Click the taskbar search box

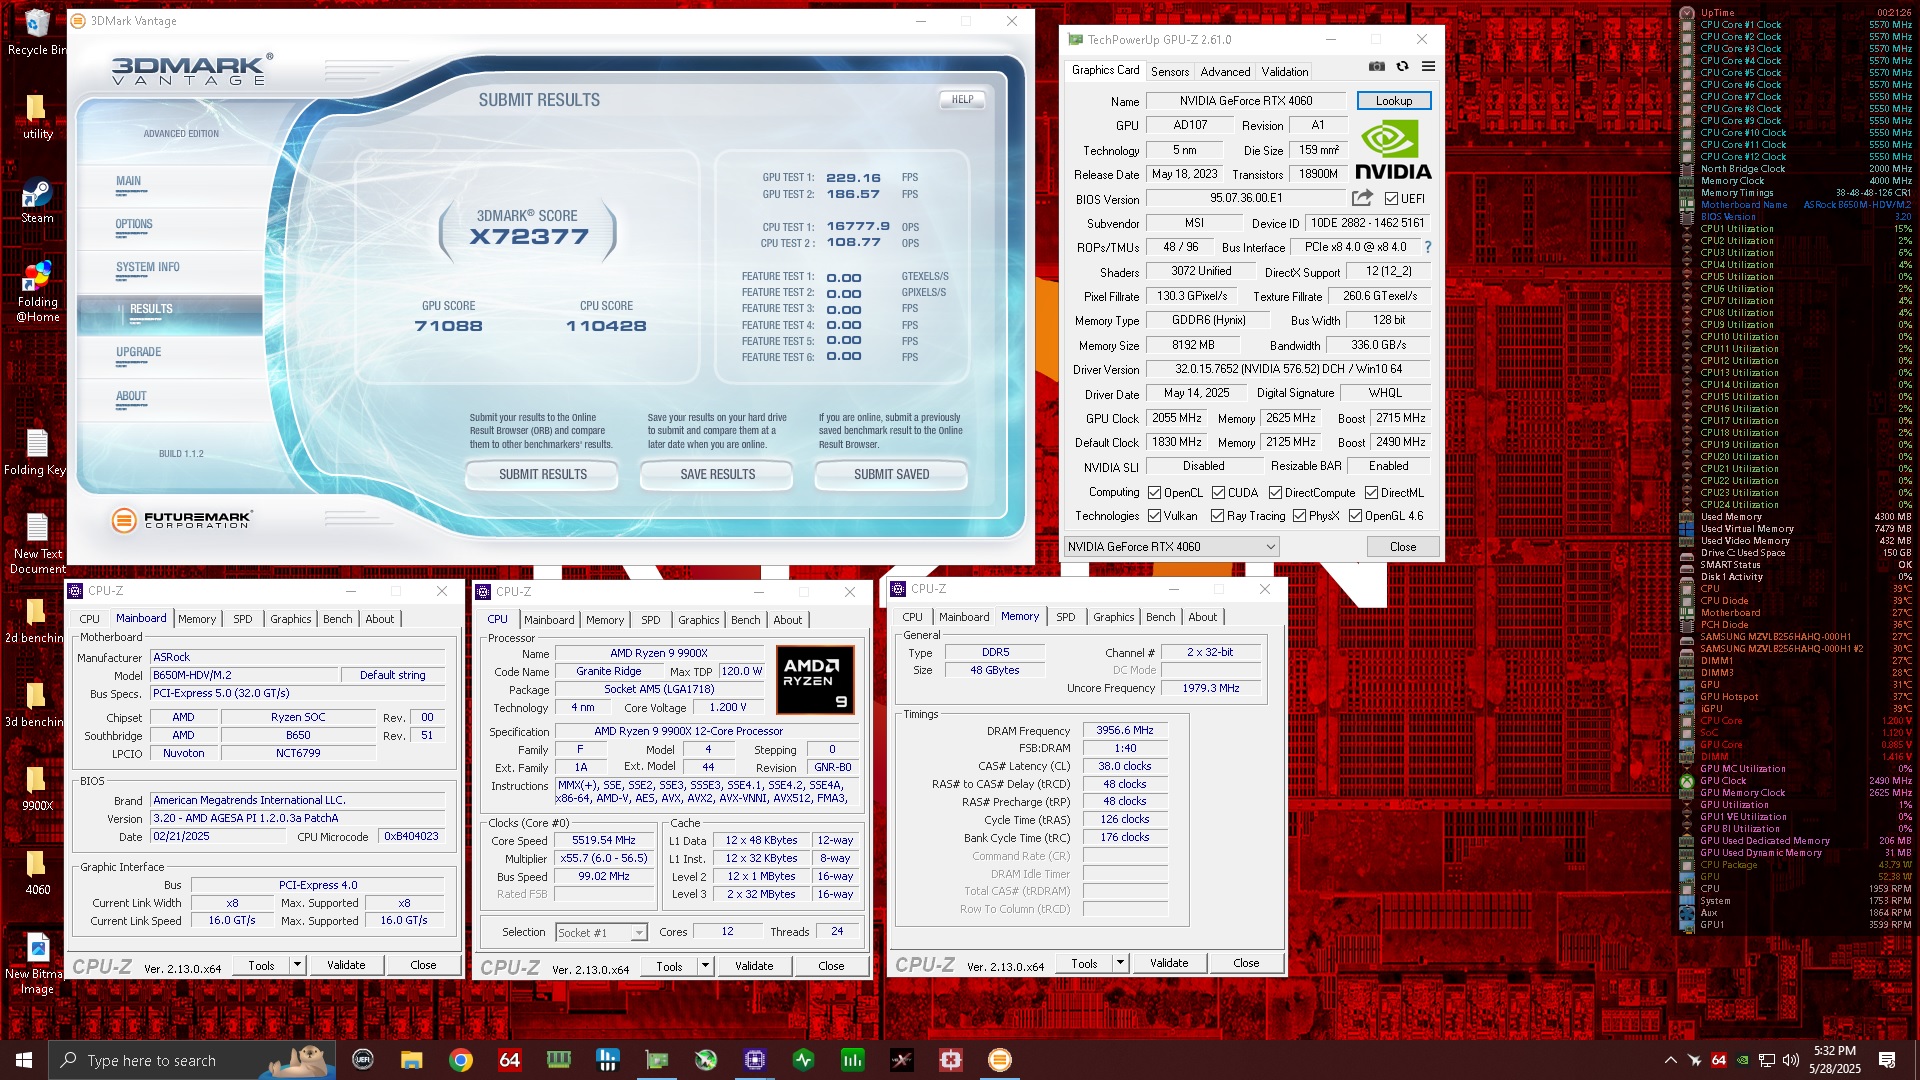point(193,1060)
